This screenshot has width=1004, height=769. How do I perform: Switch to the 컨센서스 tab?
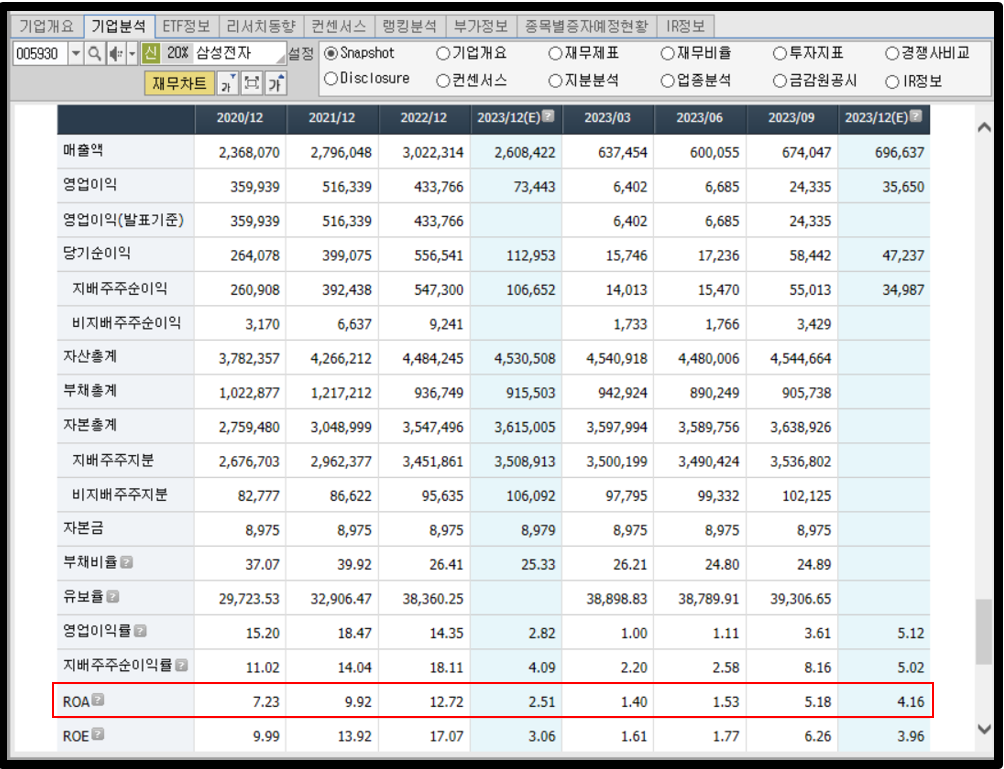coord(339,26)
